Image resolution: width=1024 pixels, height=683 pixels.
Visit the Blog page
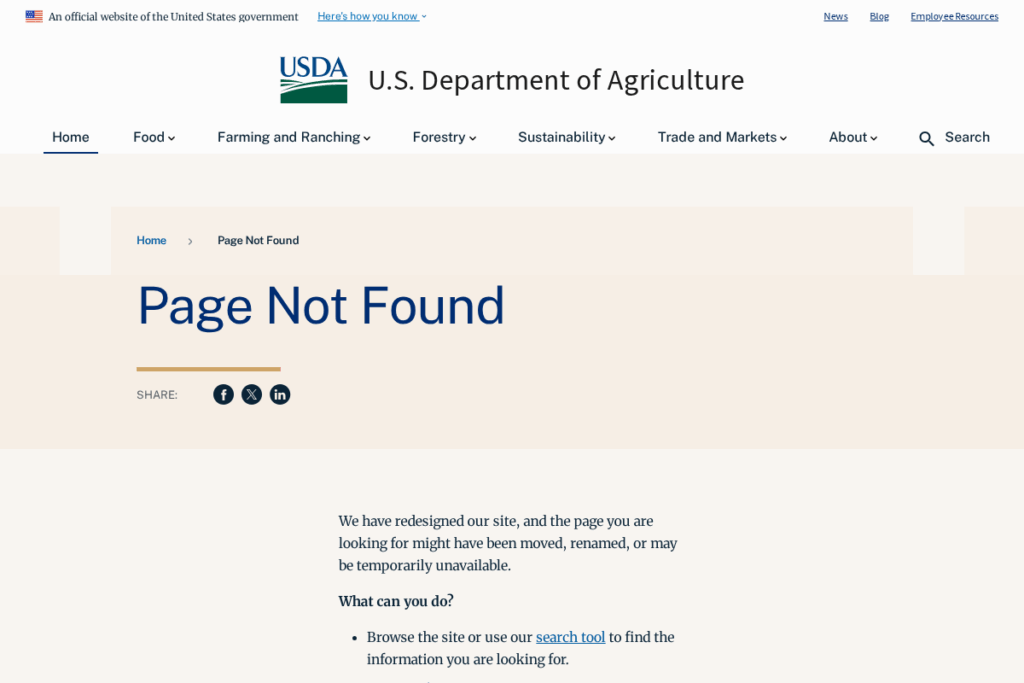click(x=879, y=16)
